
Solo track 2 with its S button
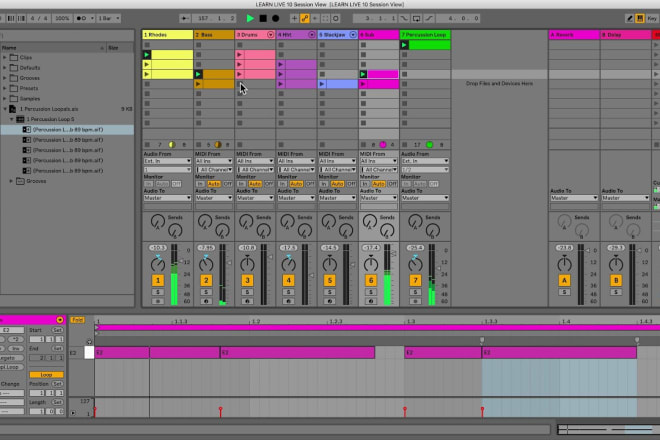206,292
